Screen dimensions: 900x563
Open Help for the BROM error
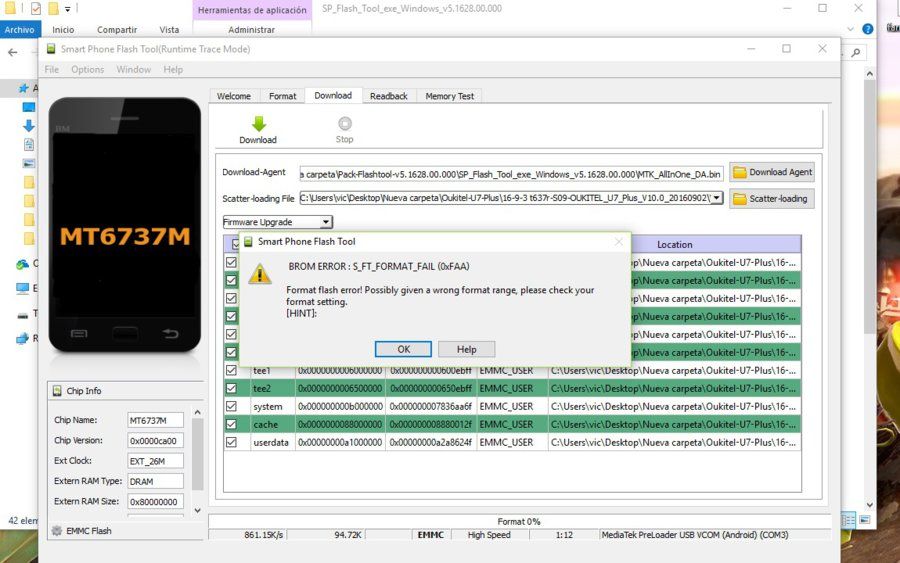coord(466,349)
